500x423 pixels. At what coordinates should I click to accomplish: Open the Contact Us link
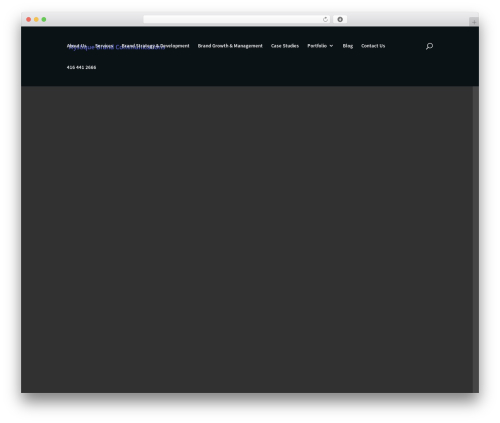tap(373, 46)
